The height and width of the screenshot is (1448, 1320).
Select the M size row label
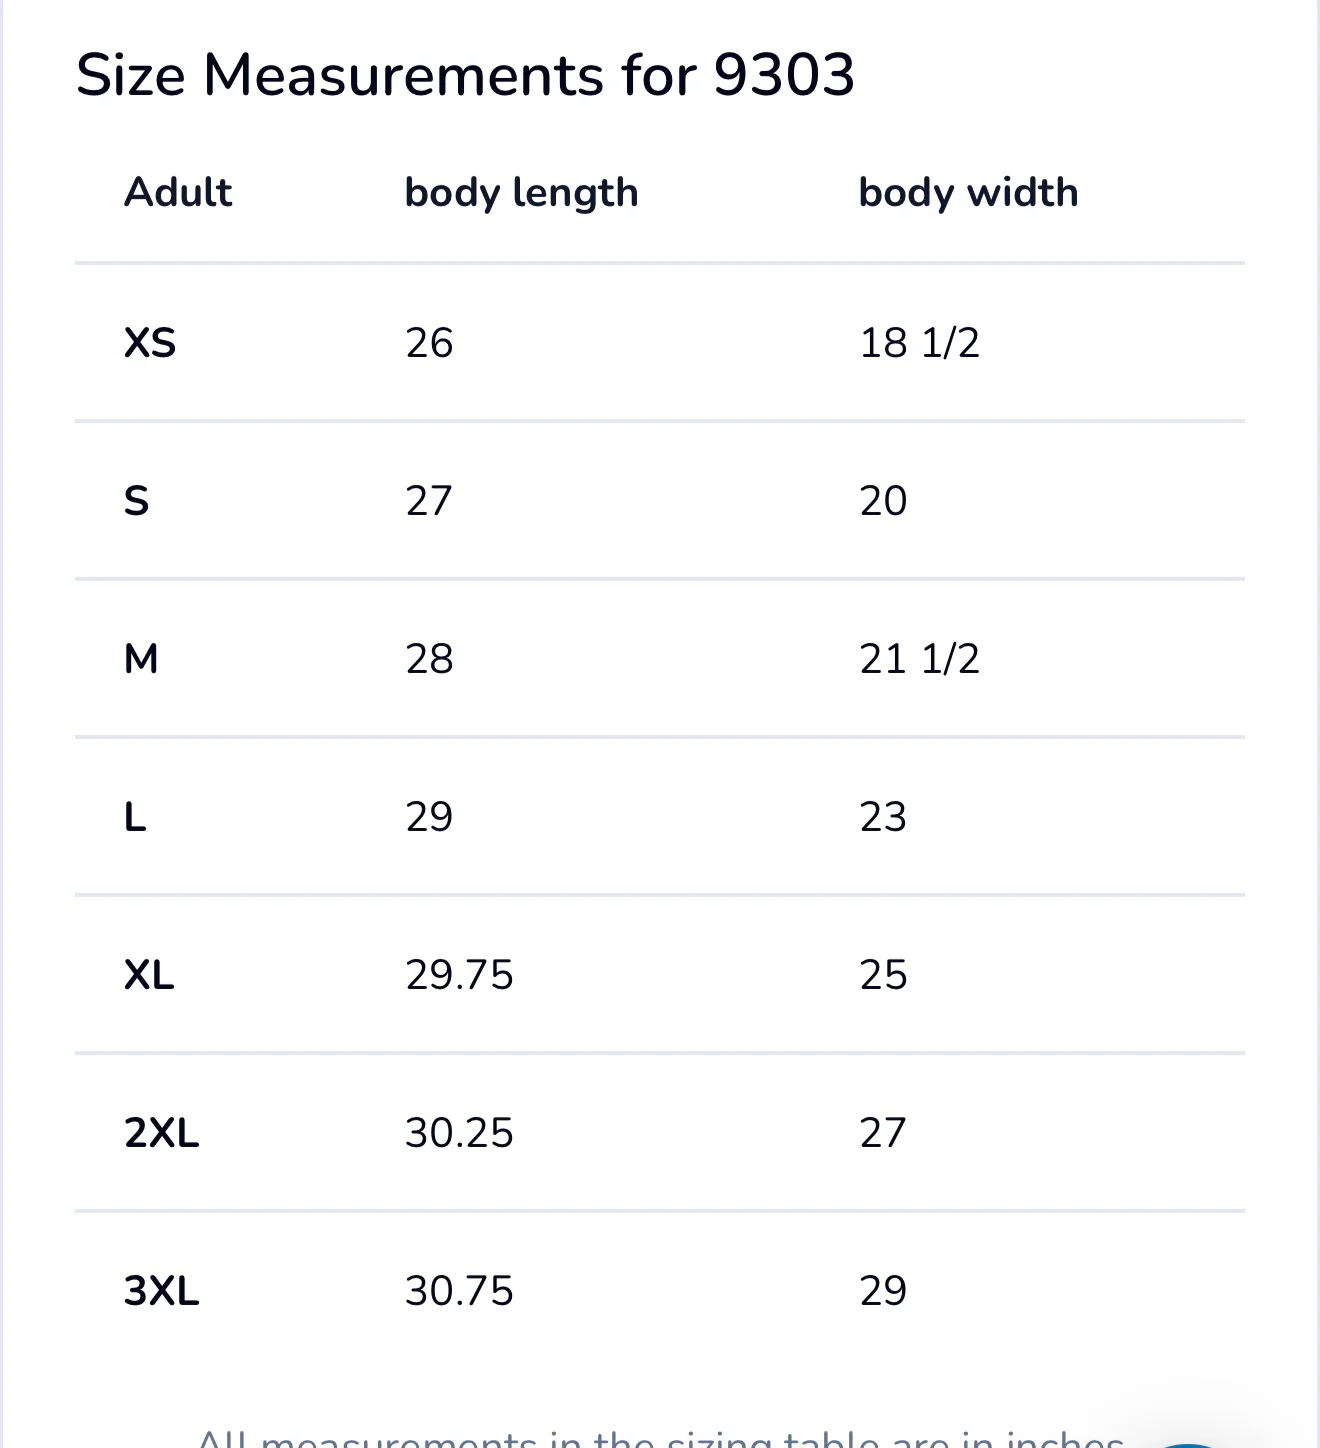(x=141, y=659)
